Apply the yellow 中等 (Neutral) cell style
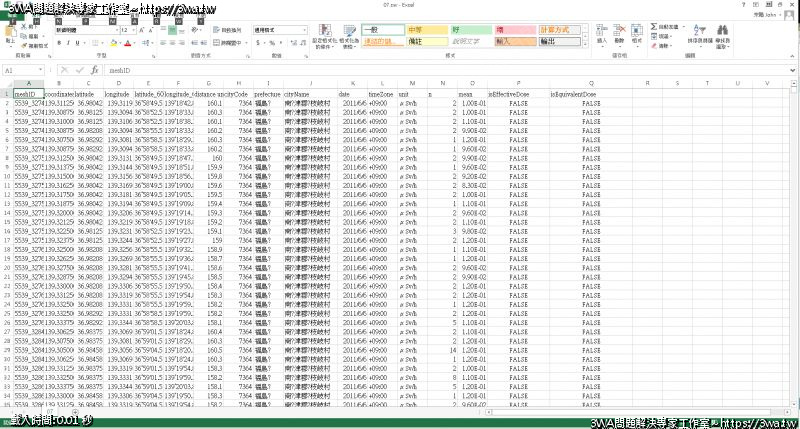Image resolution: width=800 pixels, height=429 pixels. coord(427,30)
